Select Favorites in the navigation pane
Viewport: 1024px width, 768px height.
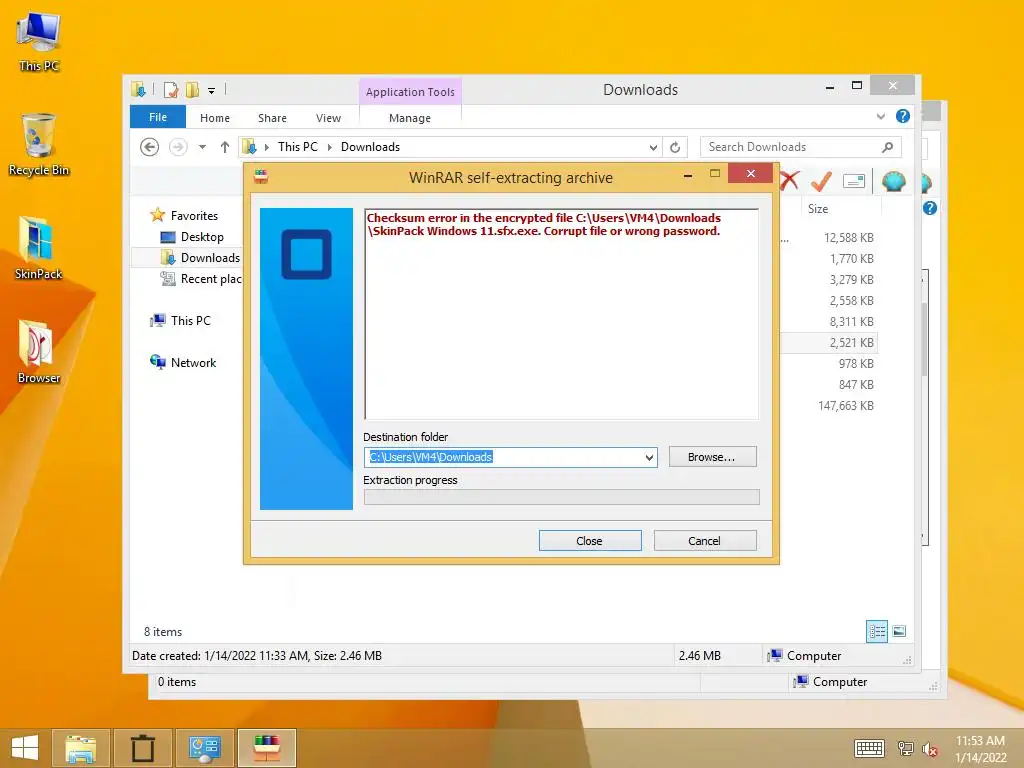click(x=184, y=216)
